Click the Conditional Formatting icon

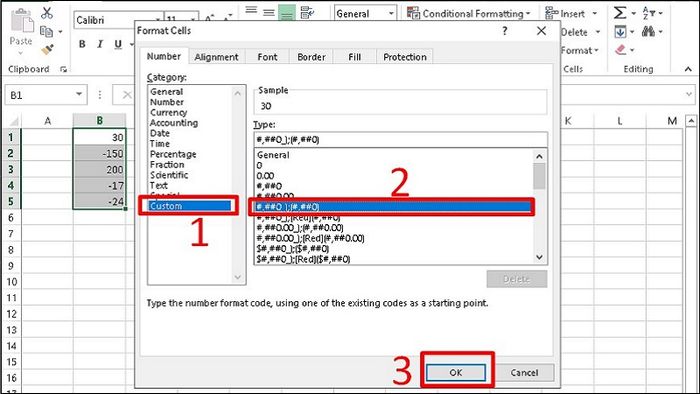pos(413,13)
